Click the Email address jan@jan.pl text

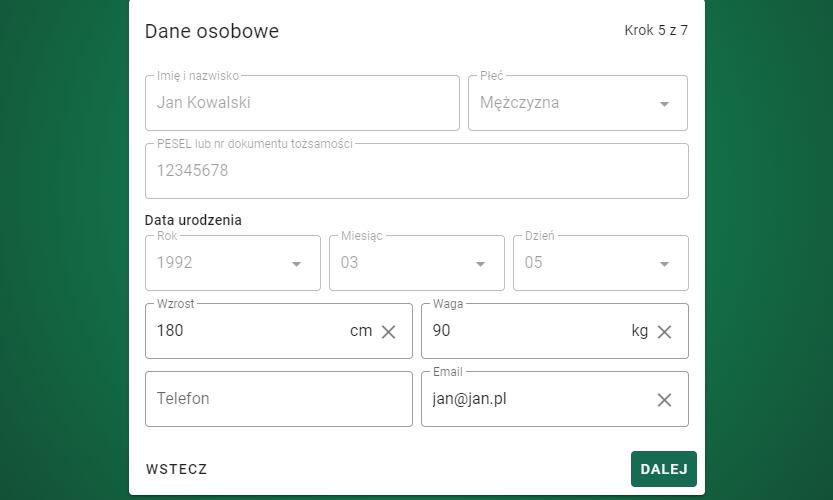coord(470,399)
